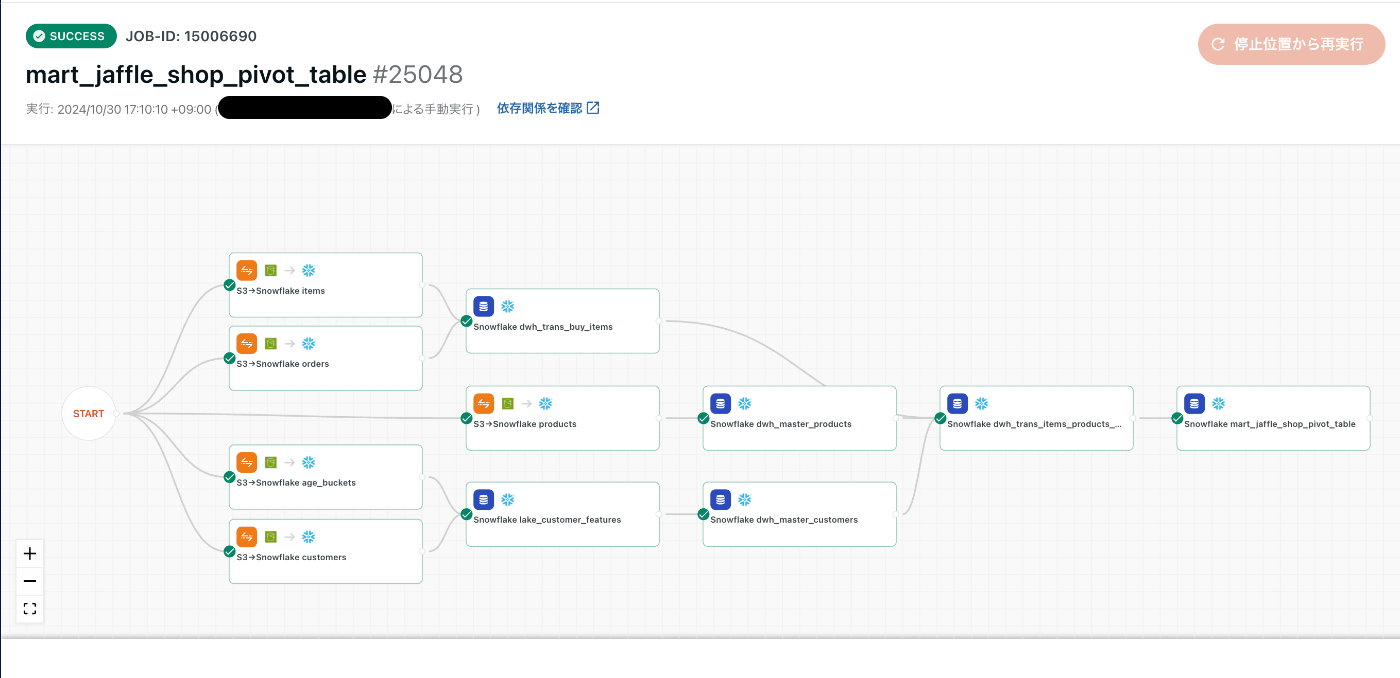Click the blue database icon on dwh_master_customers
Screen dimensions: 1400x678
(x=721, y=499)
